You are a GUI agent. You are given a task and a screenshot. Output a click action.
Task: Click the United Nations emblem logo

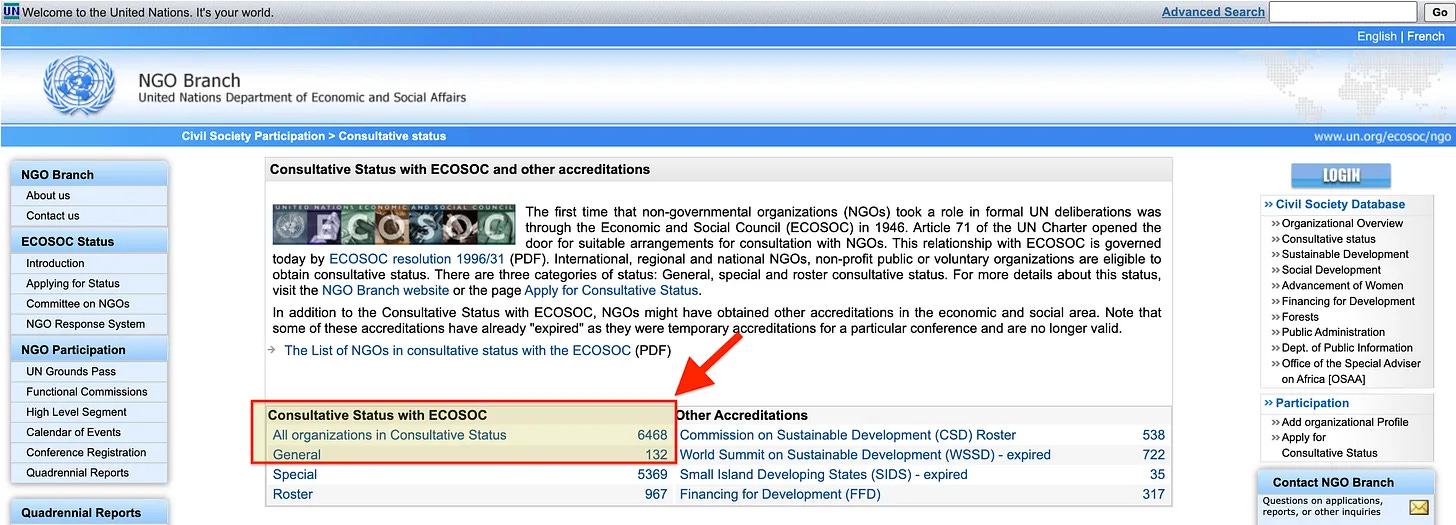[81, 86]
